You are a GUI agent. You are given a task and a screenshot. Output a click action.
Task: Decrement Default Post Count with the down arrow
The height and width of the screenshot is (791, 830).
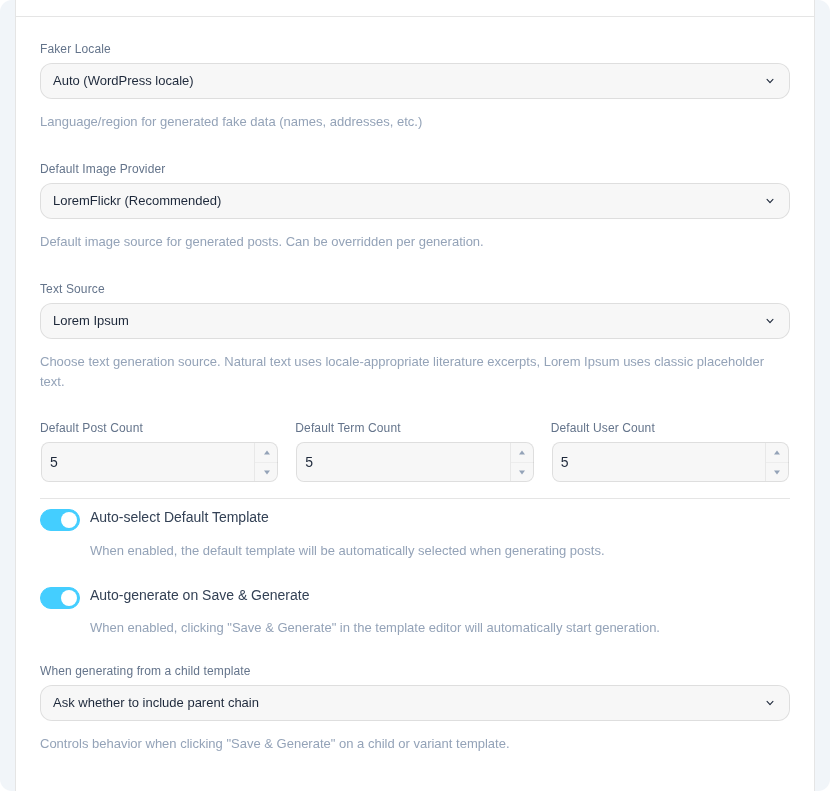click(x=267, y=470)
